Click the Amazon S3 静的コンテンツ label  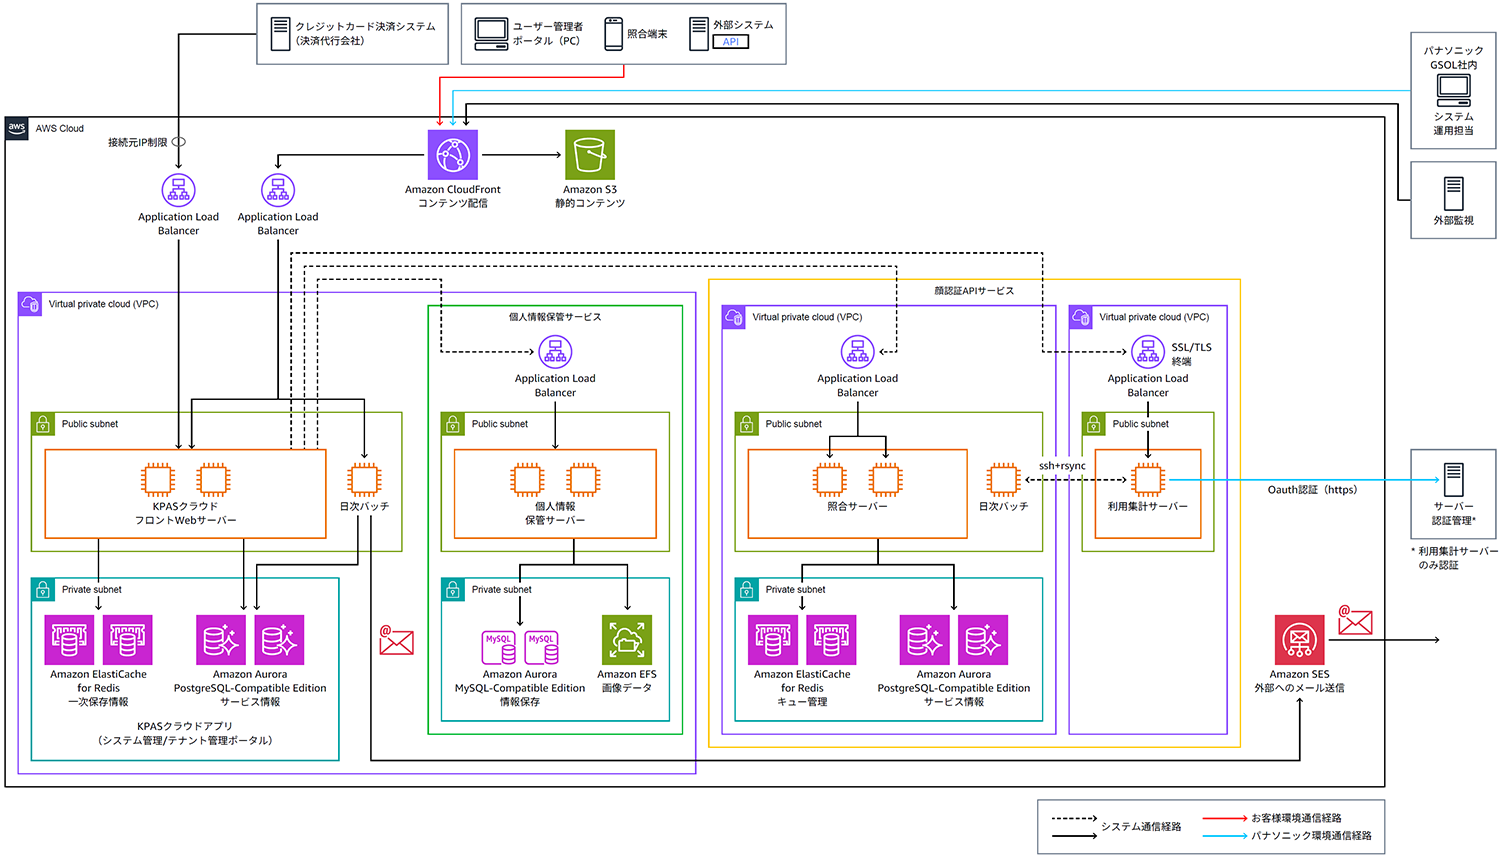click(x=590, y=196)
